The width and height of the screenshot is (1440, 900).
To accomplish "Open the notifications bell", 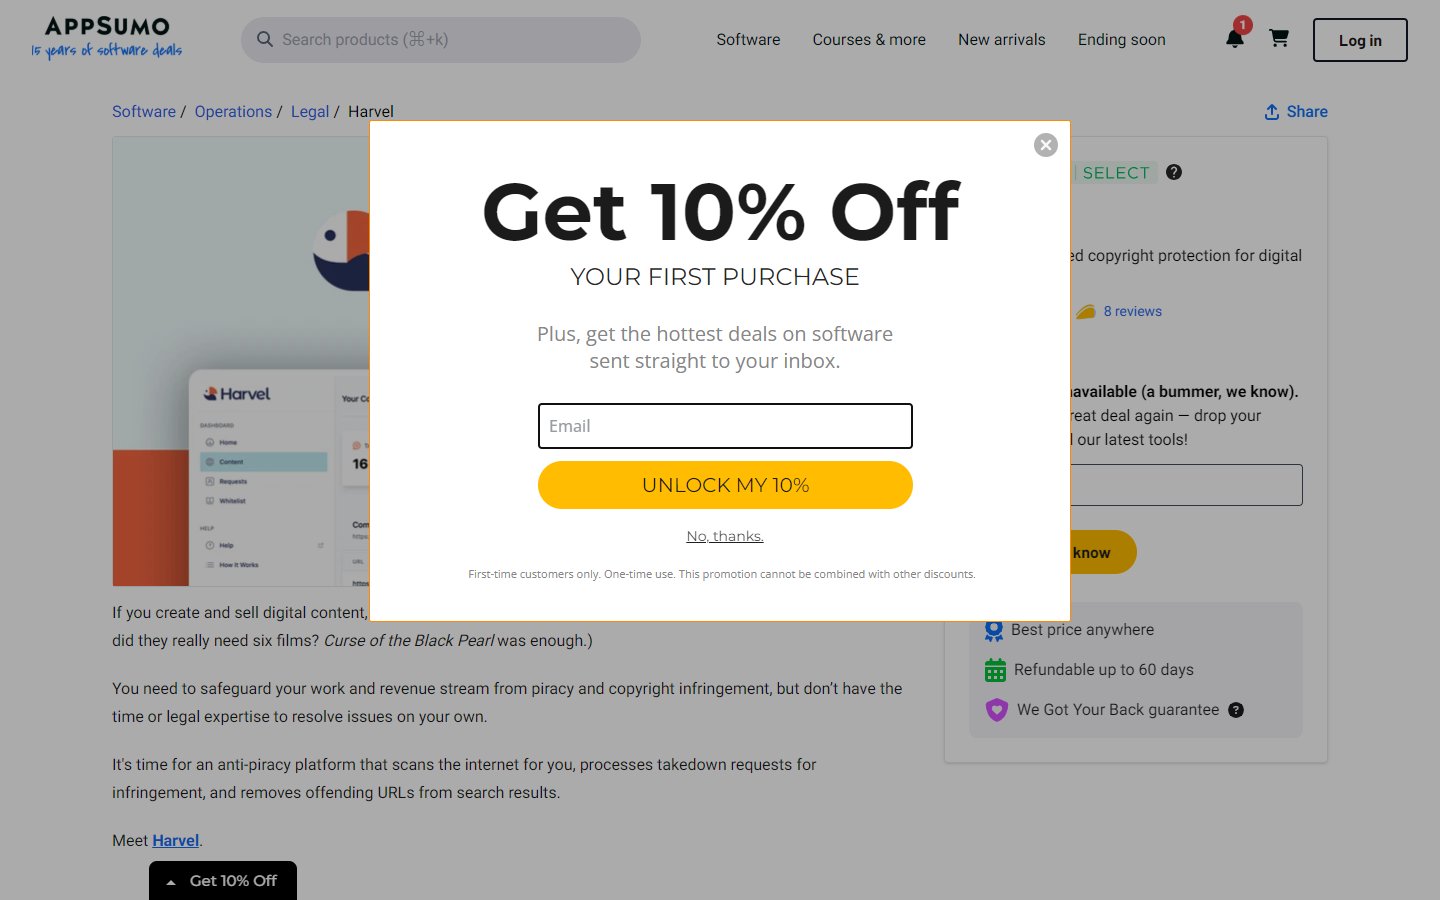I will point(1234,38).
